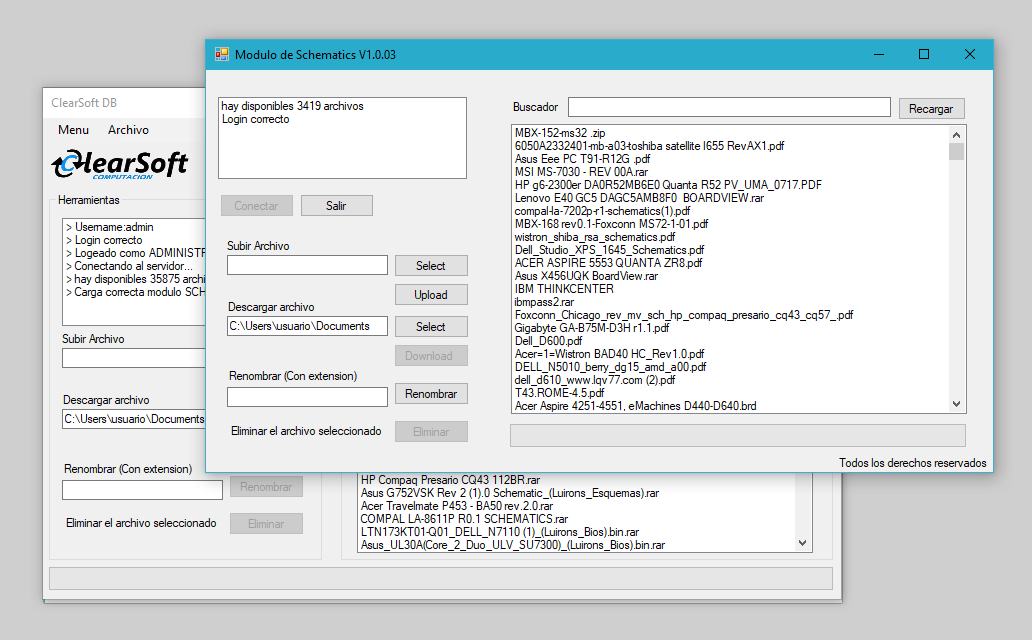This screenshot has width=1032, height=640.
Task: Click the Renombrar field in Modulo de Schematics
Action: click(307, 396)
